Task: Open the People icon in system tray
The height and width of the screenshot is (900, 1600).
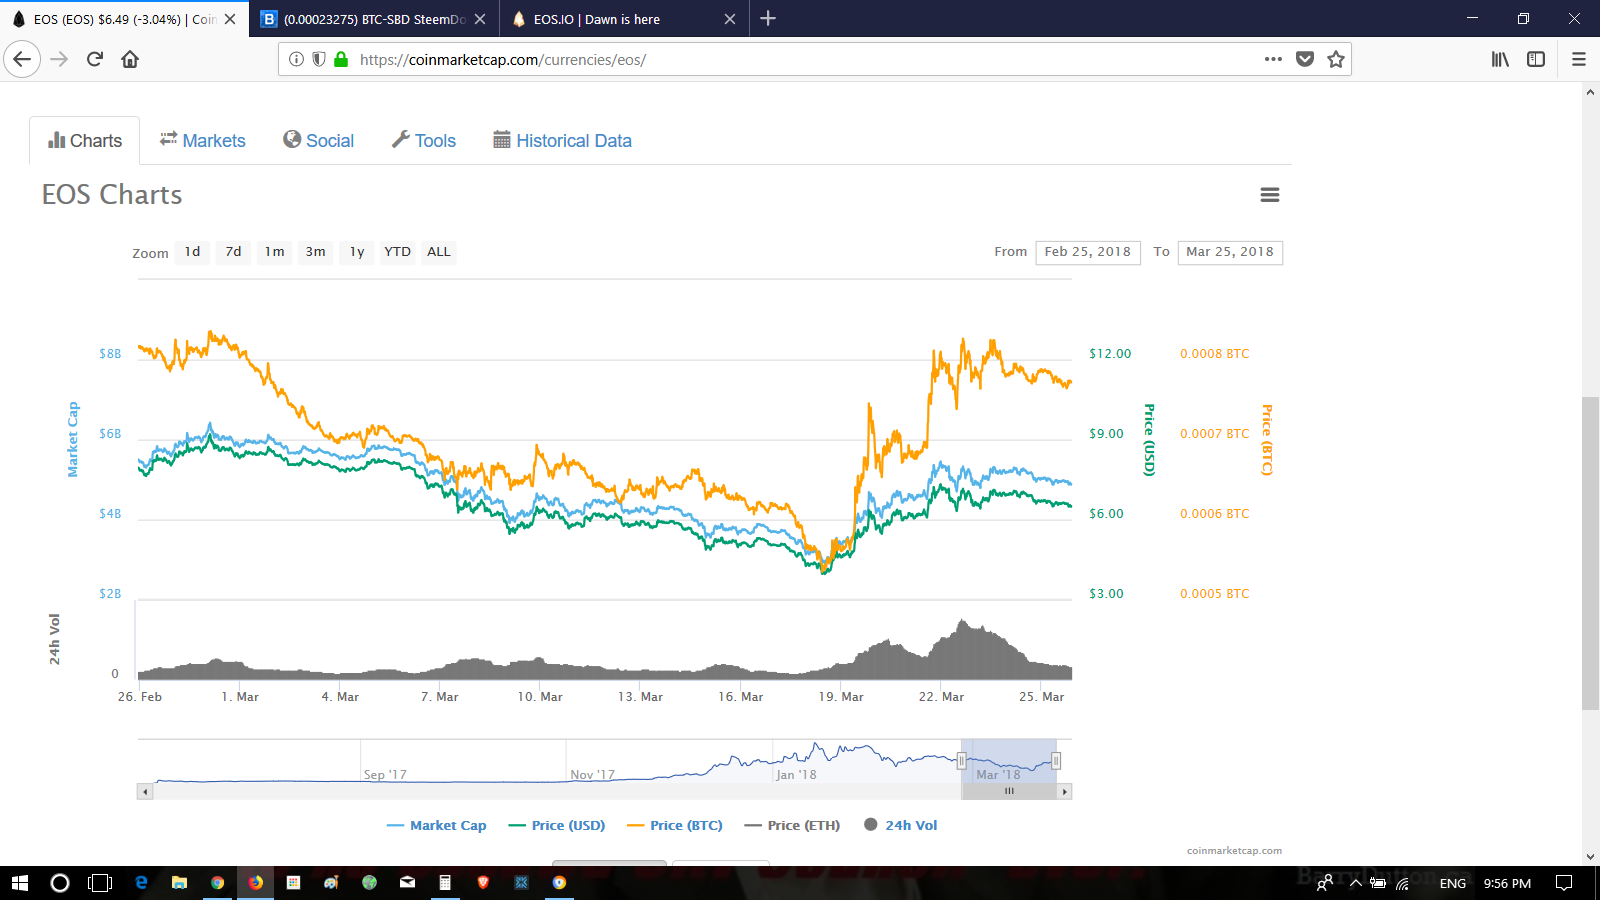Action: pyautogui.click(x=1325, y=883)
